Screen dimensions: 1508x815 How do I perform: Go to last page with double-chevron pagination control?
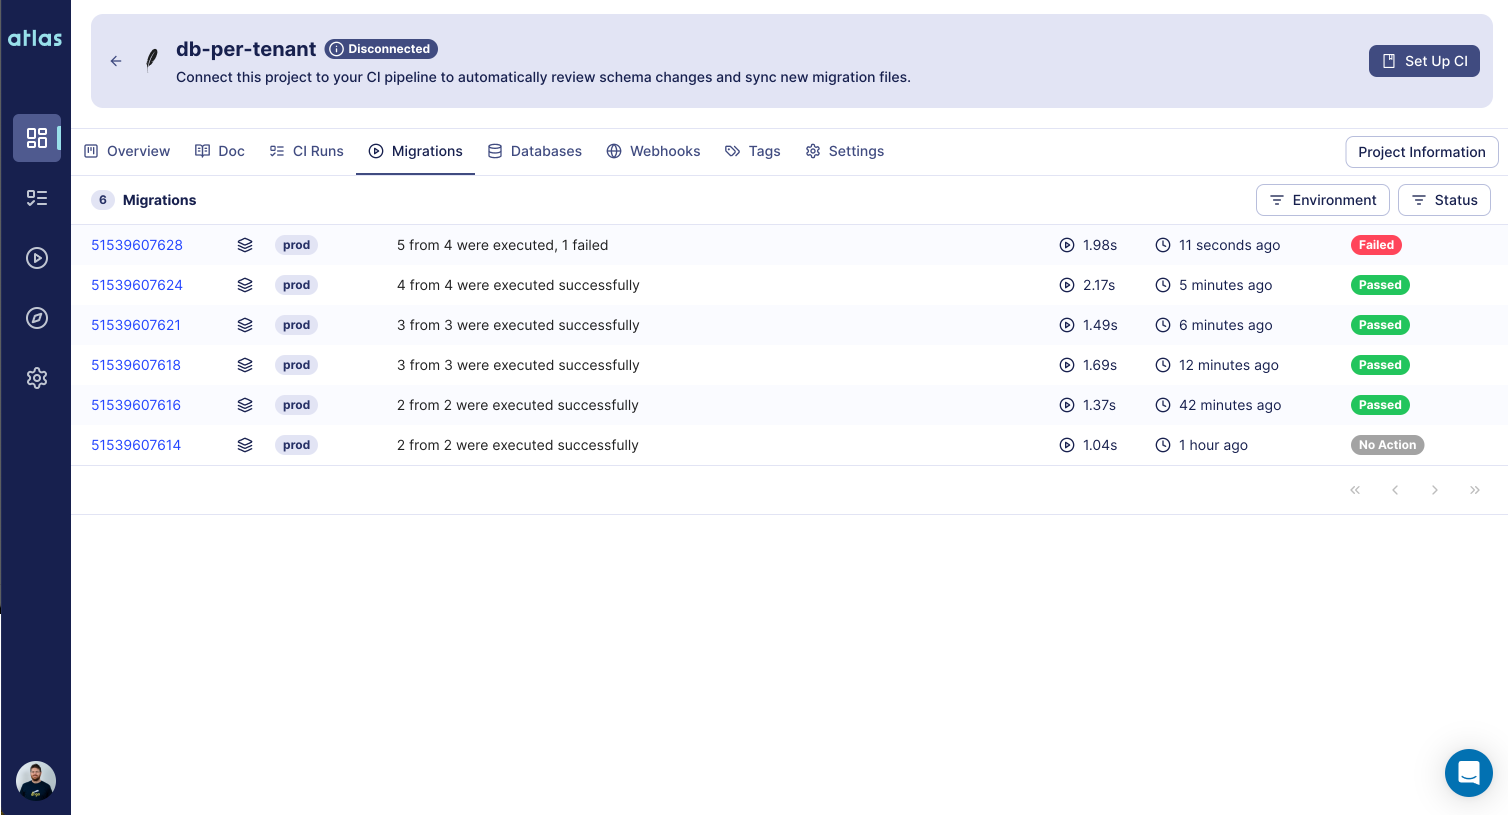pos(1475,490)
